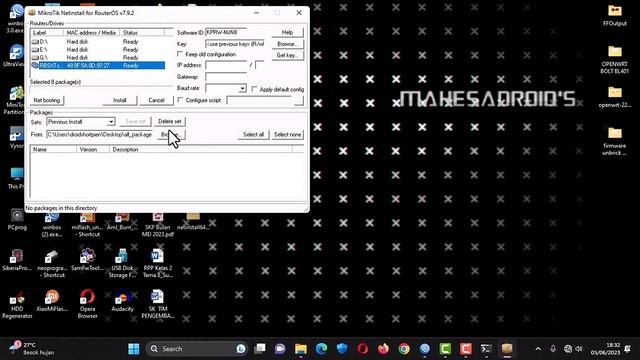Focus the IP address input field

coord(227,65)
